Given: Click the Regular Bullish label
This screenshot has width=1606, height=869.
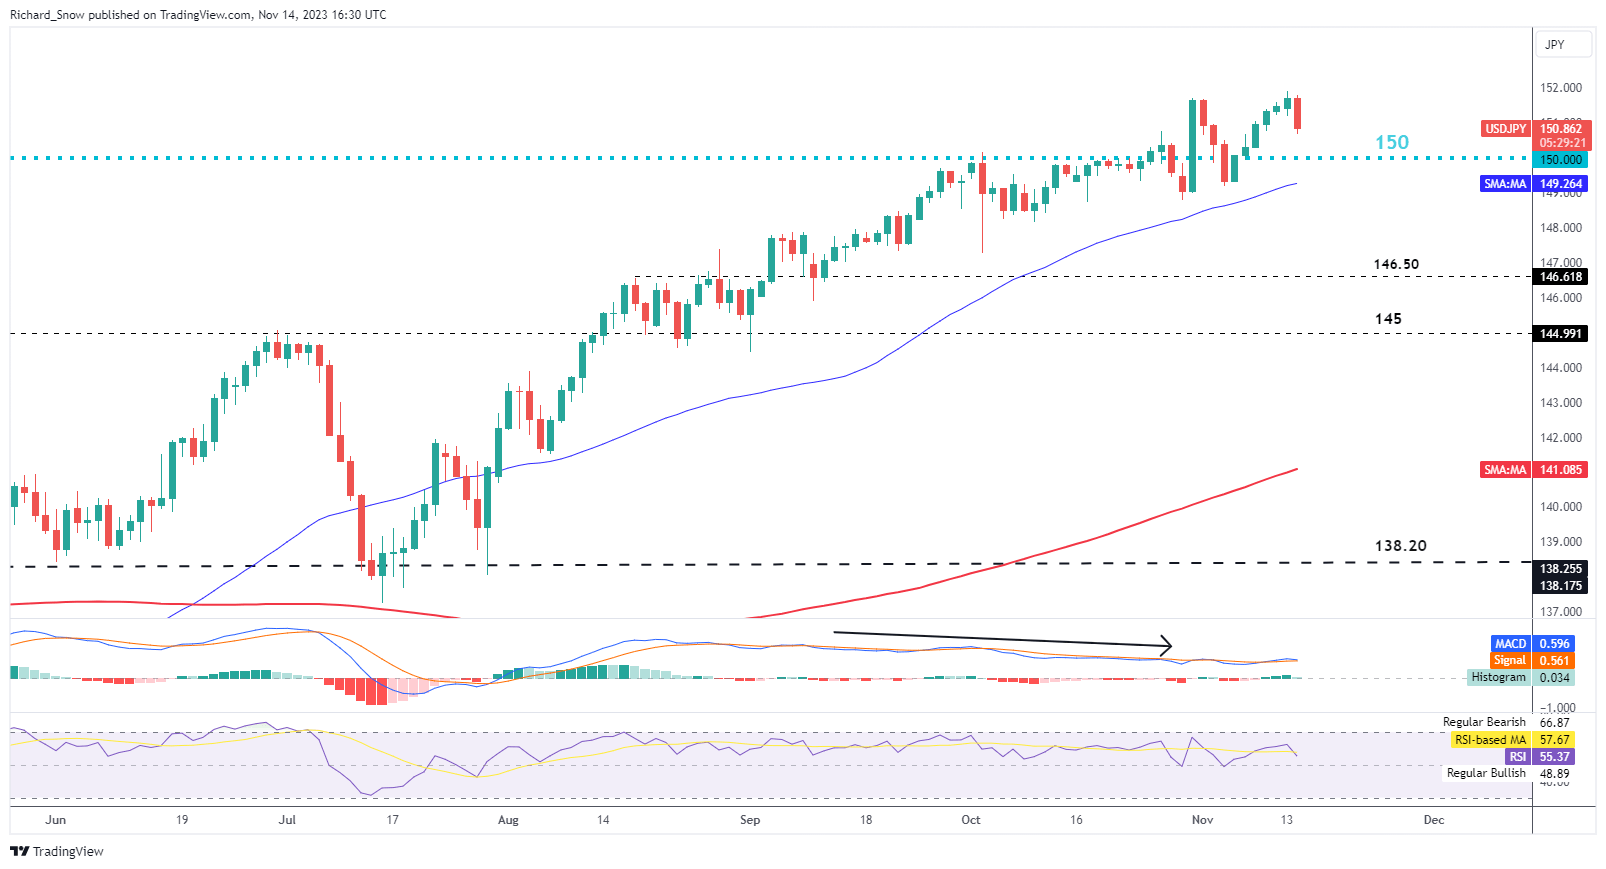Looking at the screenshot, I should coord(1486,773).
